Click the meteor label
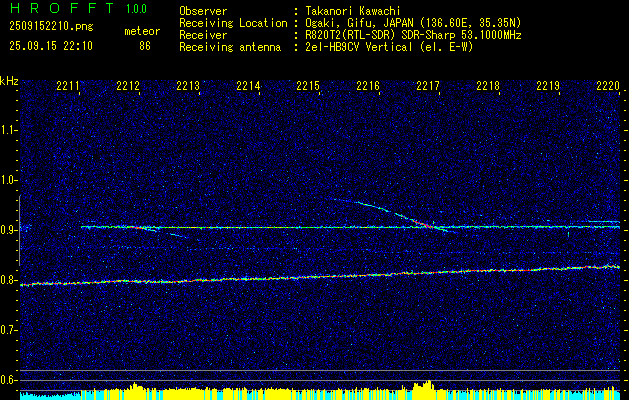This screenshot has height=400, width=629. (x=142, y=31)
